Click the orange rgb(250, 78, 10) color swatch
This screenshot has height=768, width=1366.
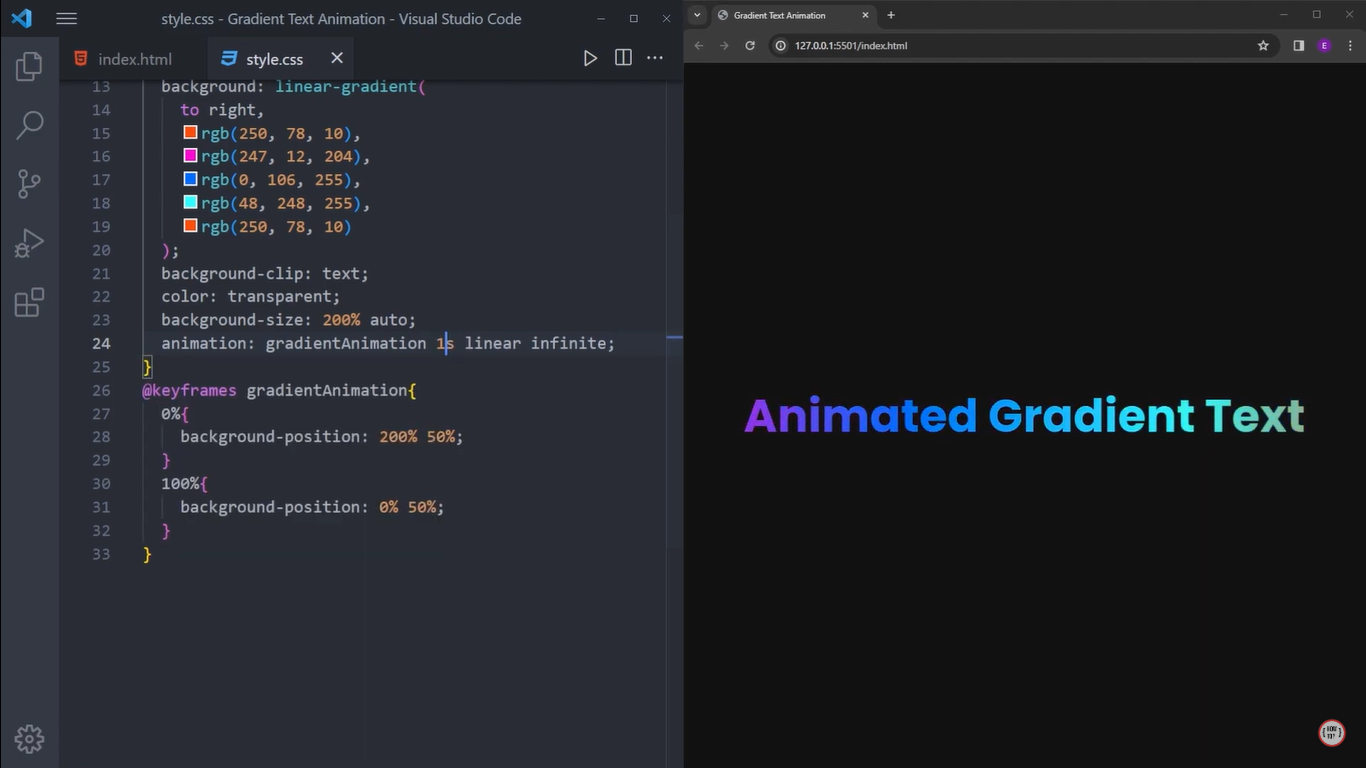pyautogui.click(x=189, y=132)
